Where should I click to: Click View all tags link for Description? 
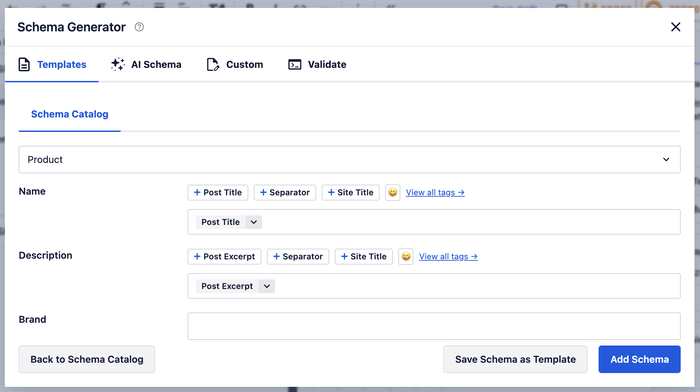pyautogui.click(x=448, y=257)
